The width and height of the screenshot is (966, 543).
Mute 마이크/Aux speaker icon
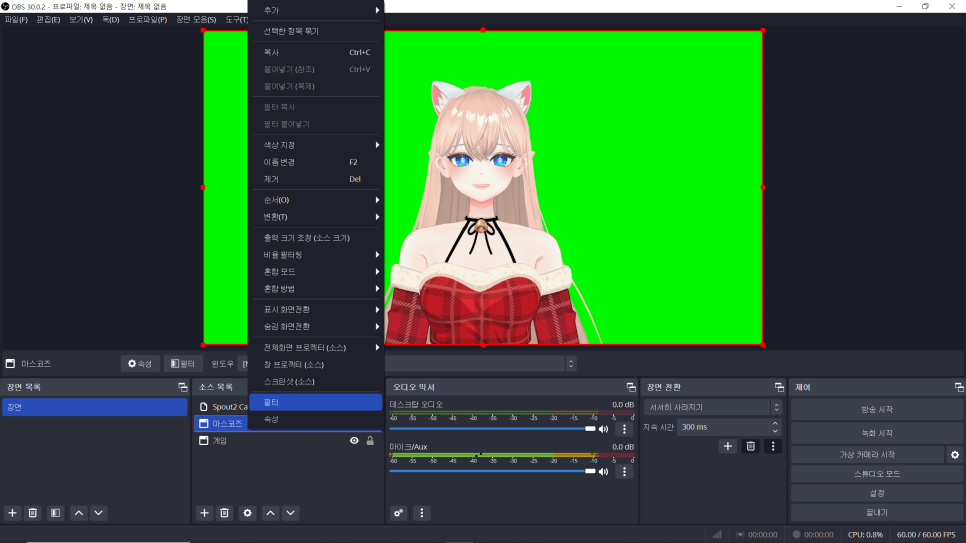(x=604, y=472)
